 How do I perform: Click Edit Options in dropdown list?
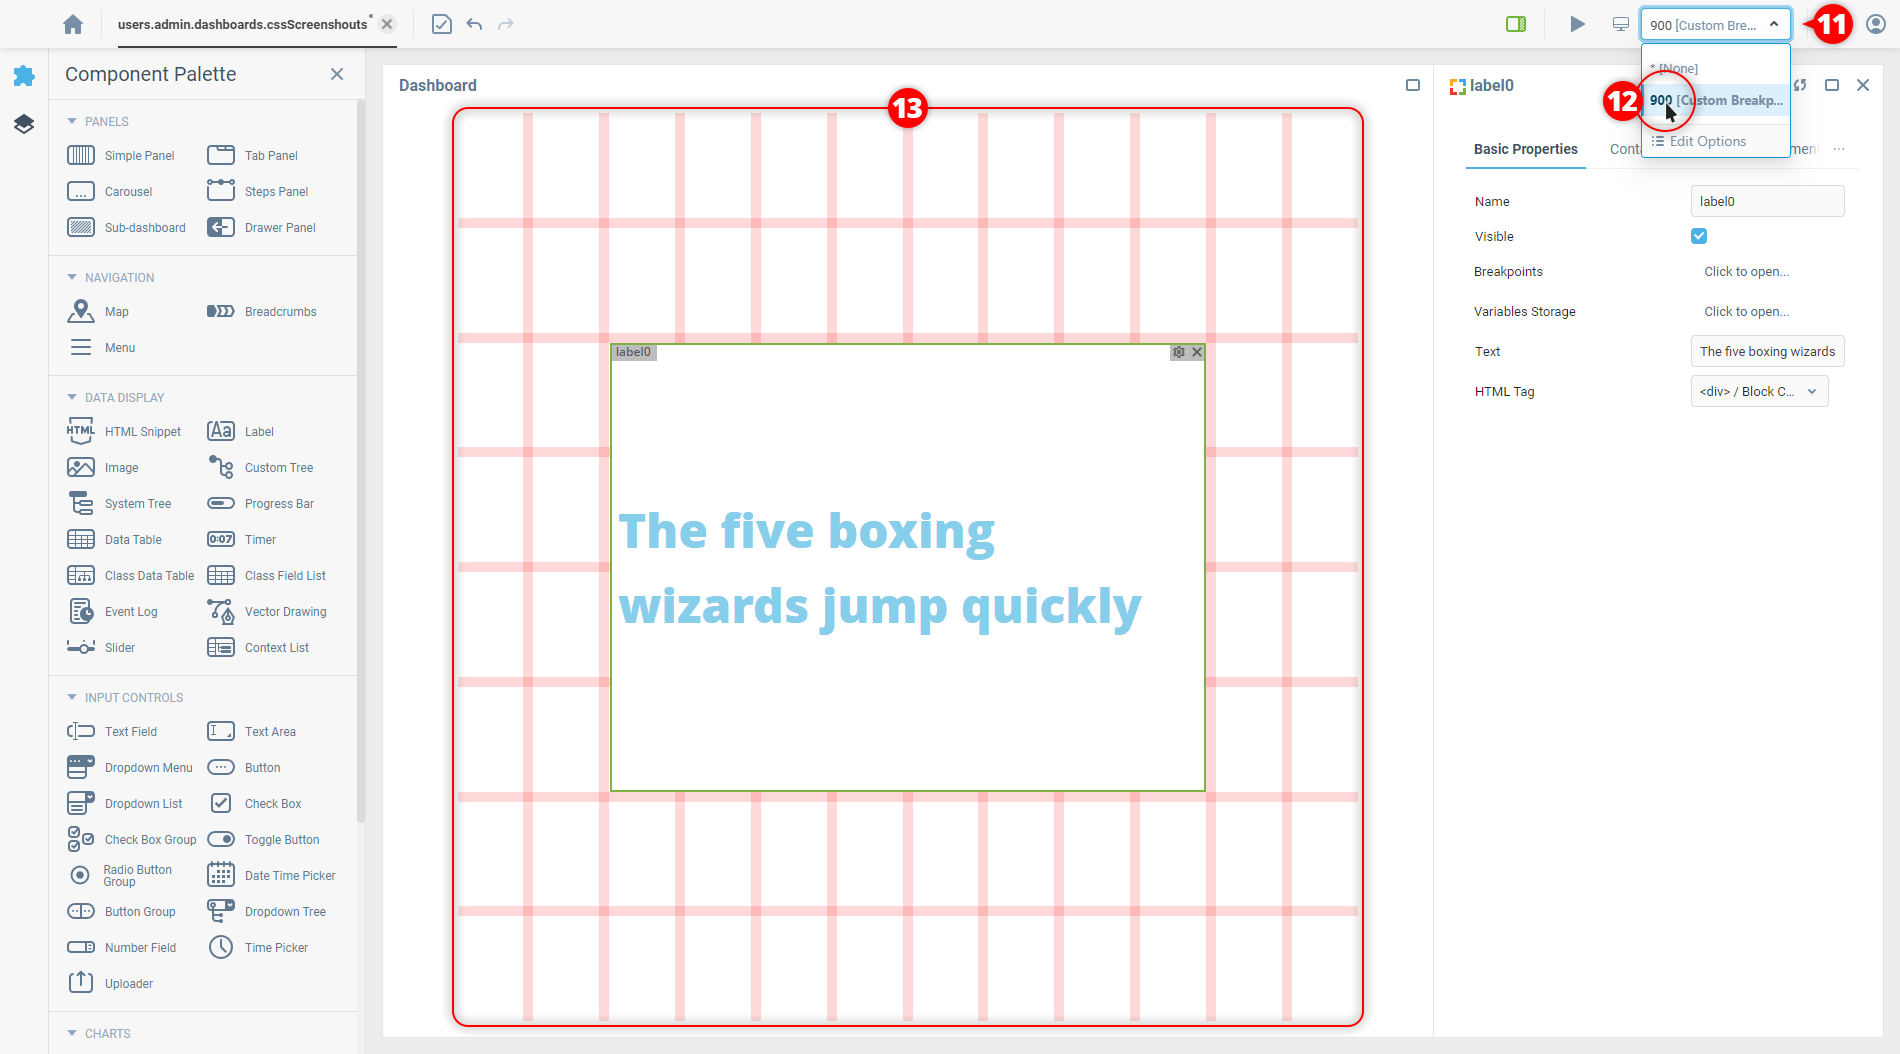pyautogui.click(x=1707, y=142)
